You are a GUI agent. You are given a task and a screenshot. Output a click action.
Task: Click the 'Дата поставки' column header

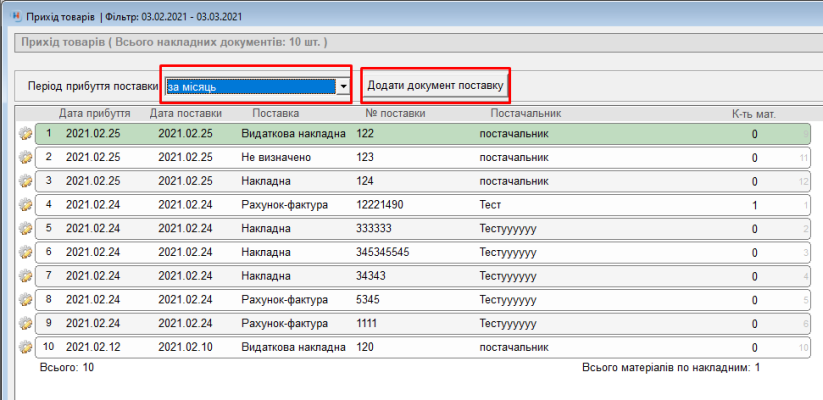(x=184, y=113)
